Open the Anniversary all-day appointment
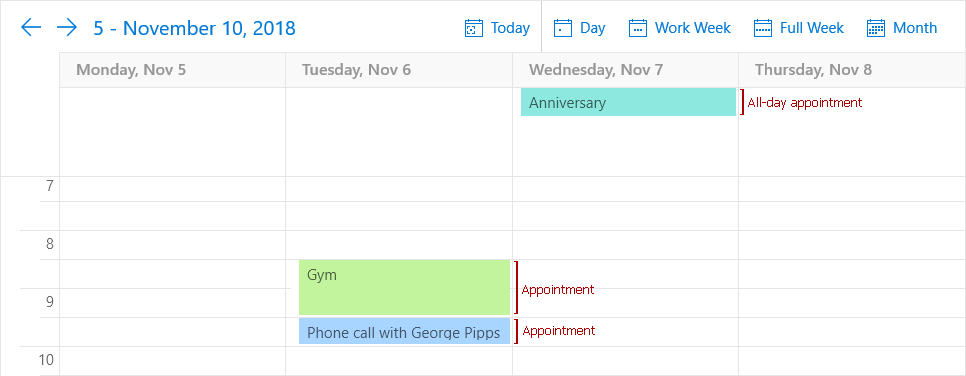 [x=628, y=102]
